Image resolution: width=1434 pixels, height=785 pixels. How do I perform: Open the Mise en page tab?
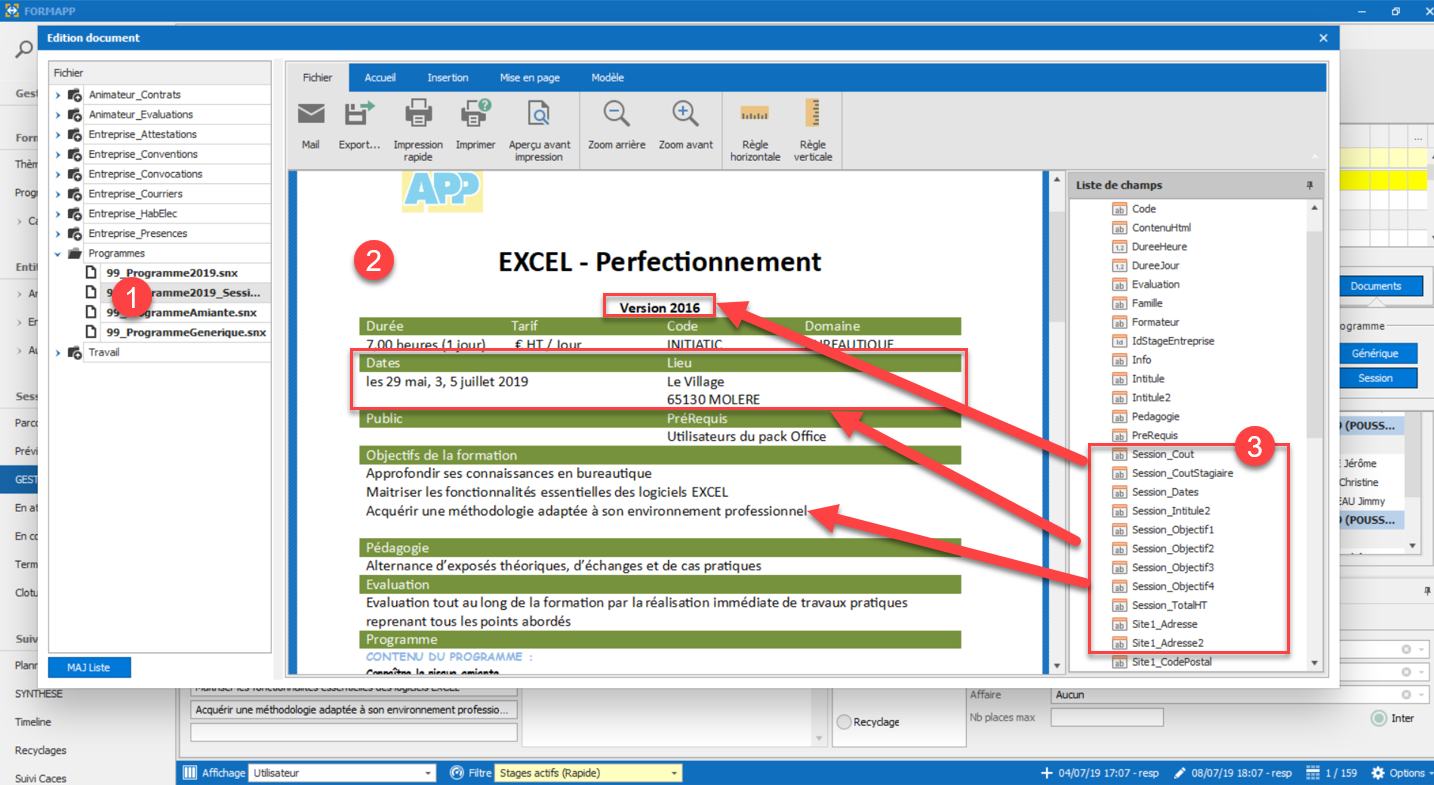[x=530, y=78]
